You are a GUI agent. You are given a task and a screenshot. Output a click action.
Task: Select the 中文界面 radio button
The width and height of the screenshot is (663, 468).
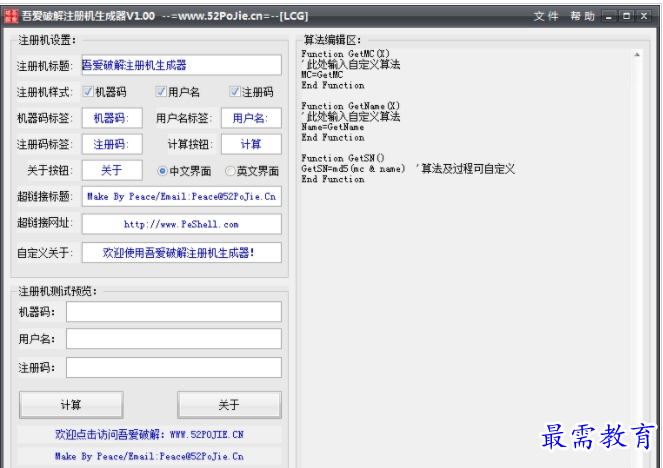point(162,171)
